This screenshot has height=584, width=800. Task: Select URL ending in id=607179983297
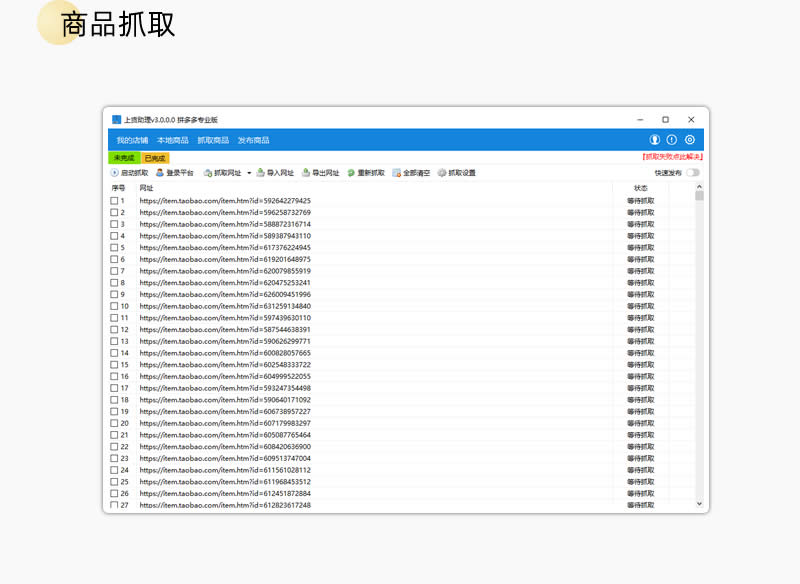(x=225, y=424)
